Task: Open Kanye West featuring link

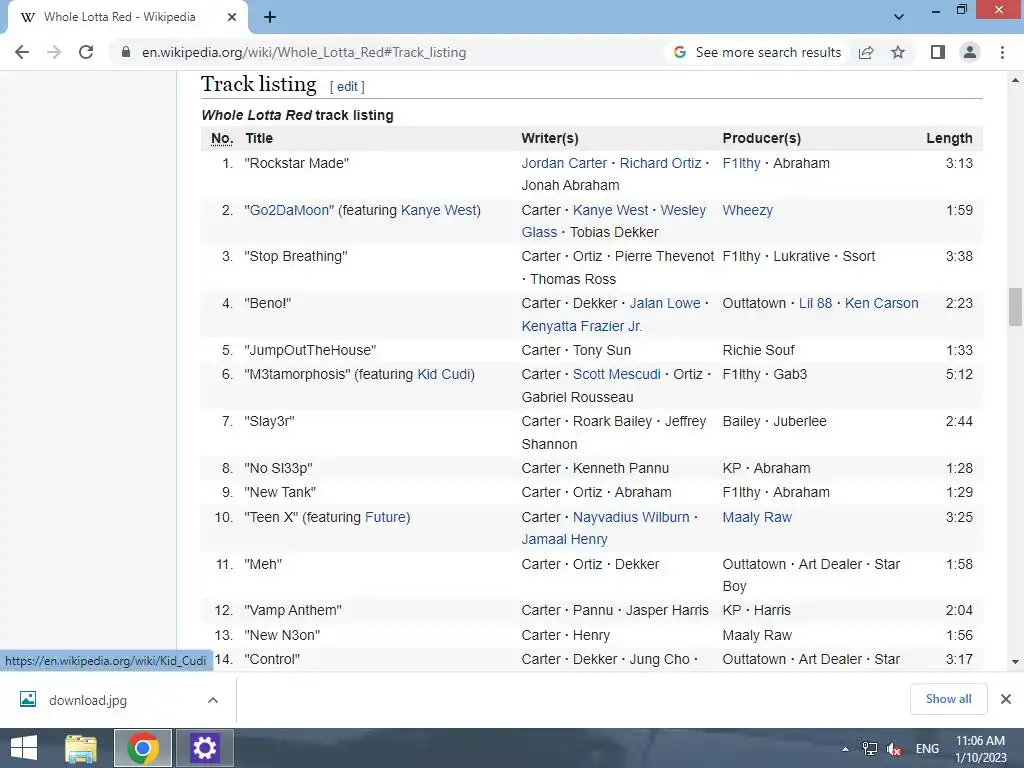Action: (439, 210)
